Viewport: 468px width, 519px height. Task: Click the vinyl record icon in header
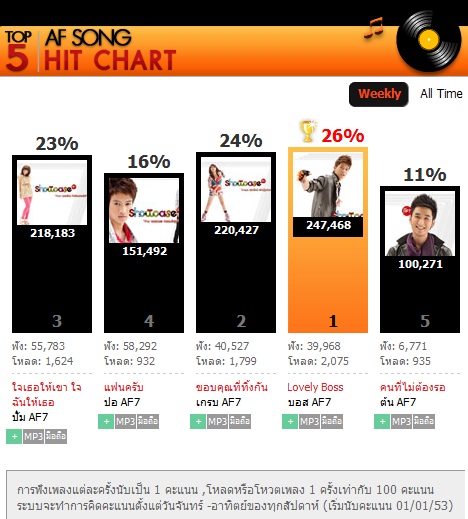coord(429,41)
